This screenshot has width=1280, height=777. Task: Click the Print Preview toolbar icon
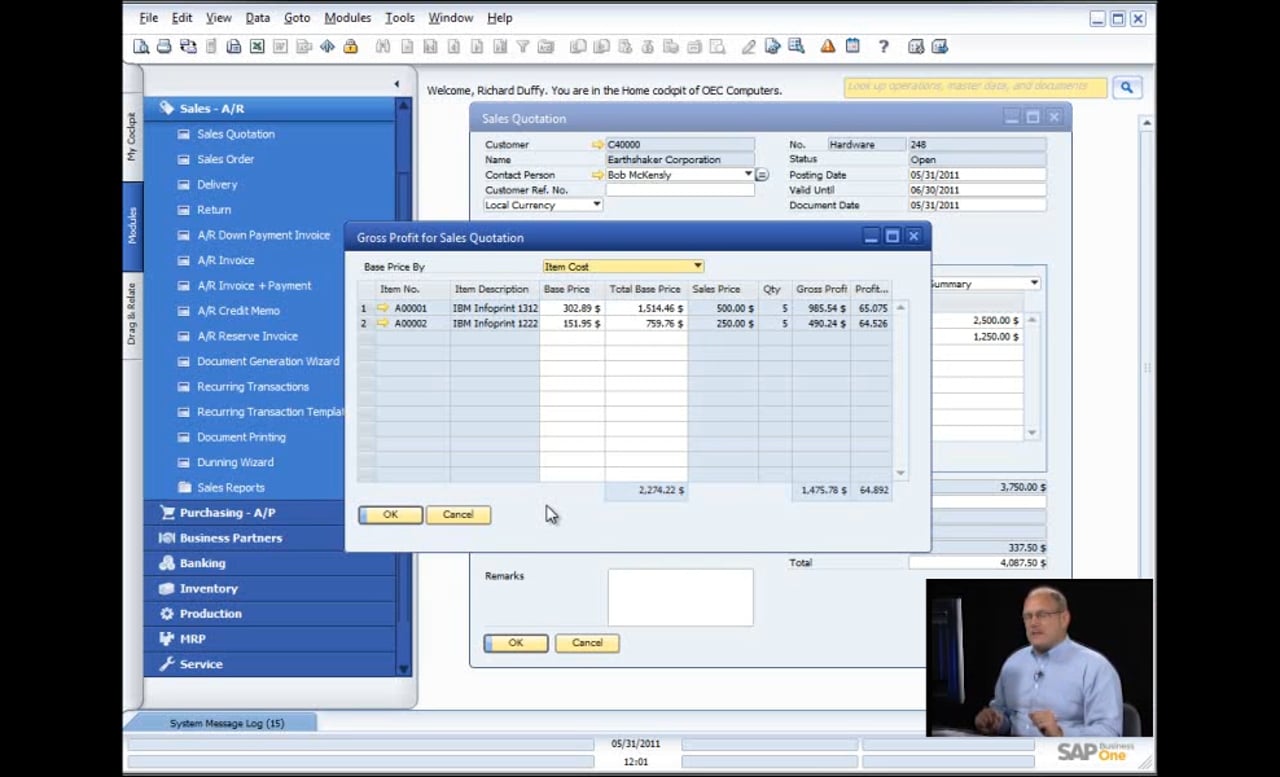point(141,46)
